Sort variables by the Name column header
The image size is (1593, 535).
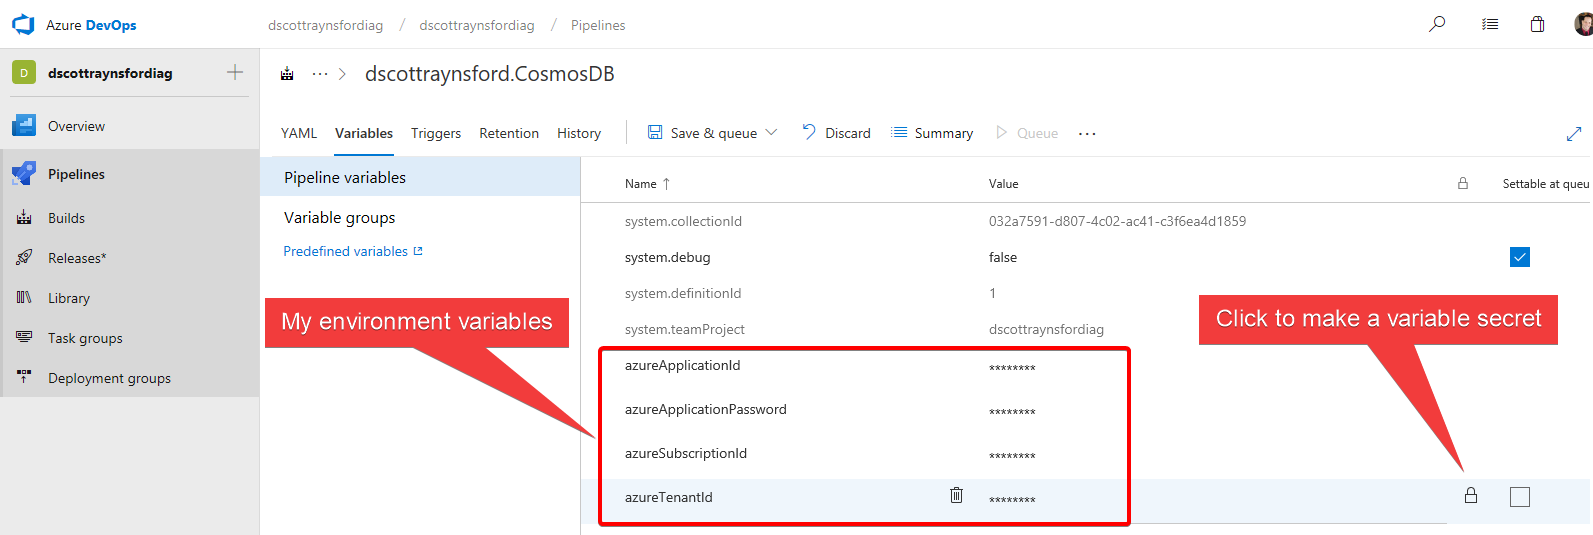coord(641,184)
